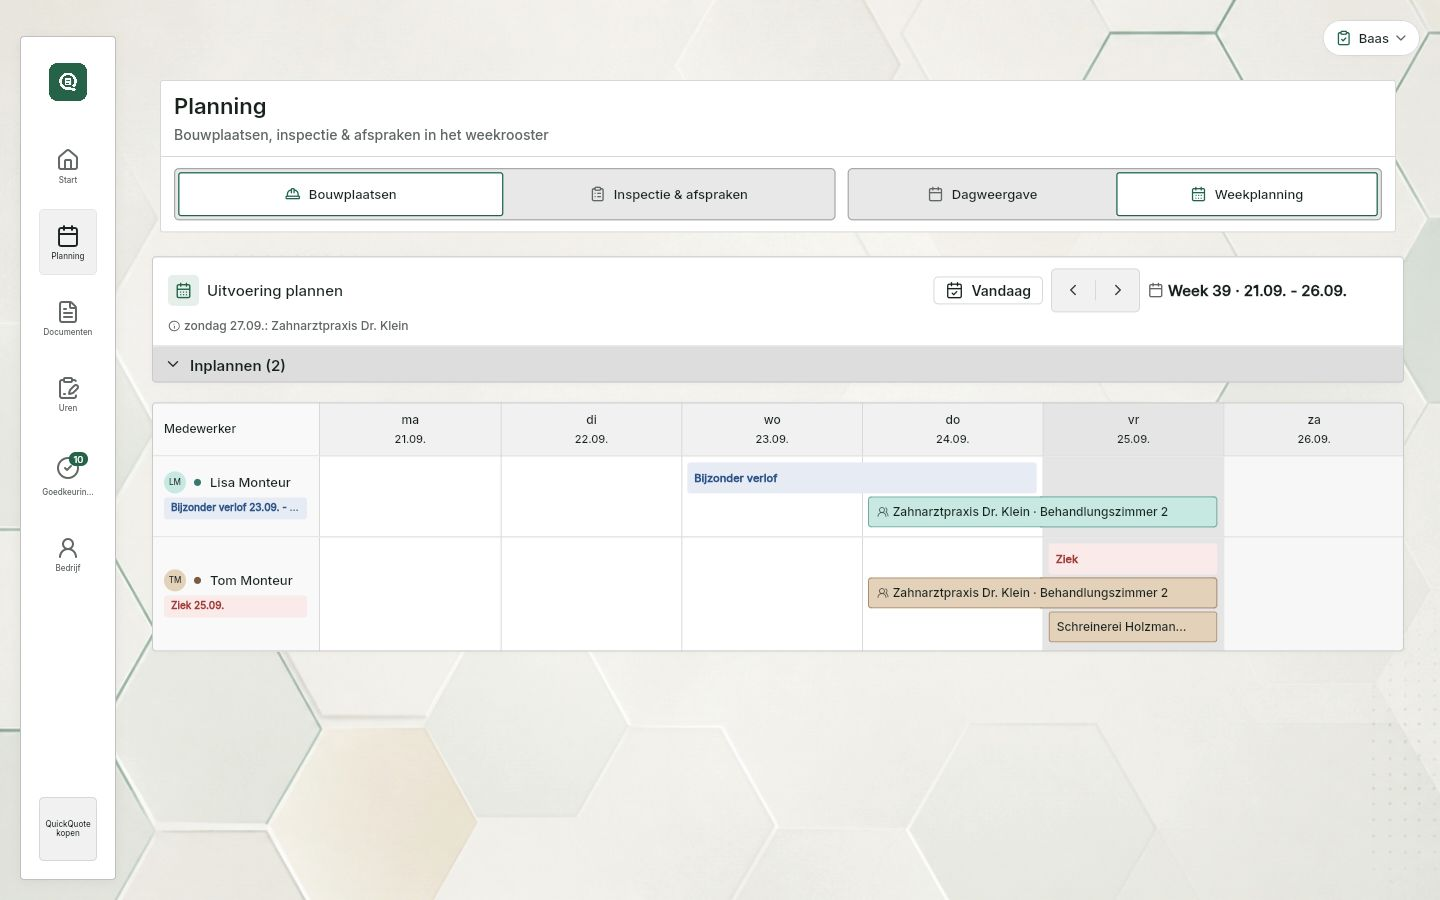Jump to today with Vandaag button
The height and width of the screenshot is (900, 1440).
coord(988,290)
